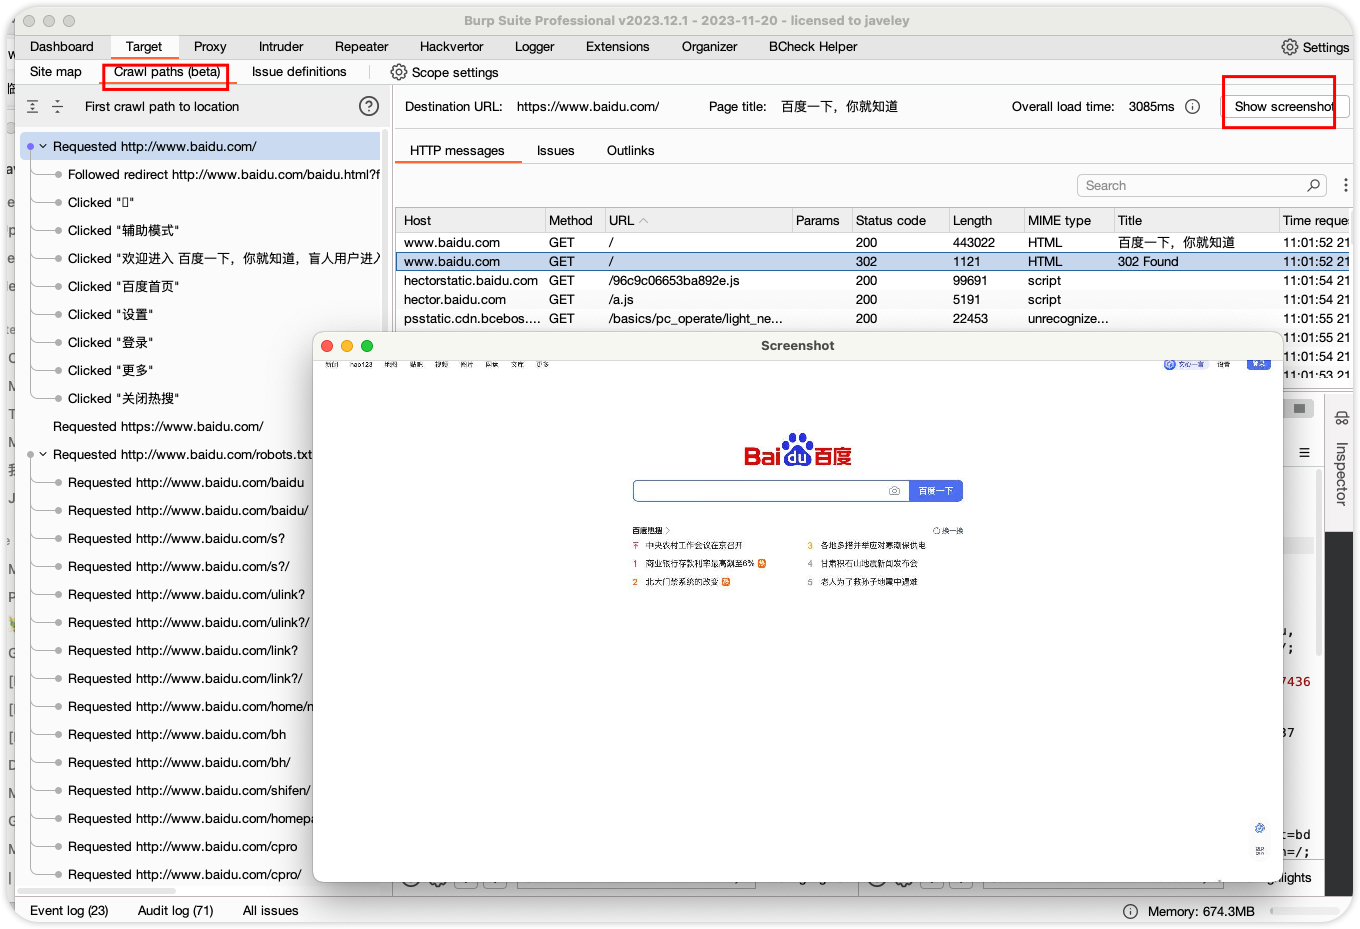Select Requested http://www.baidu.com/s? row
This screenshot has height=929, width=1360.
click(x=176, y=539)
